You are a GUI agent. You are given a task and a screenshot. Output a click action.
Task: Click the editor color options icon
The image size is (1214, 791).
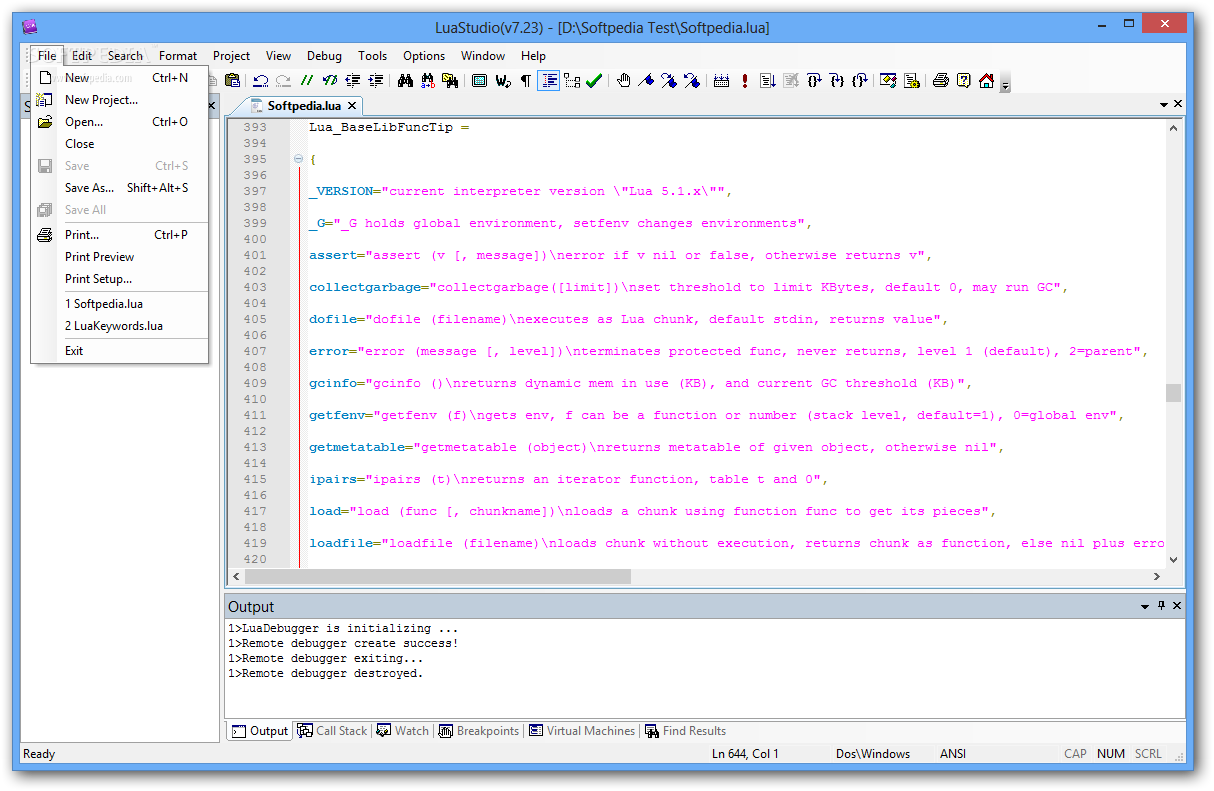[889, 81]
